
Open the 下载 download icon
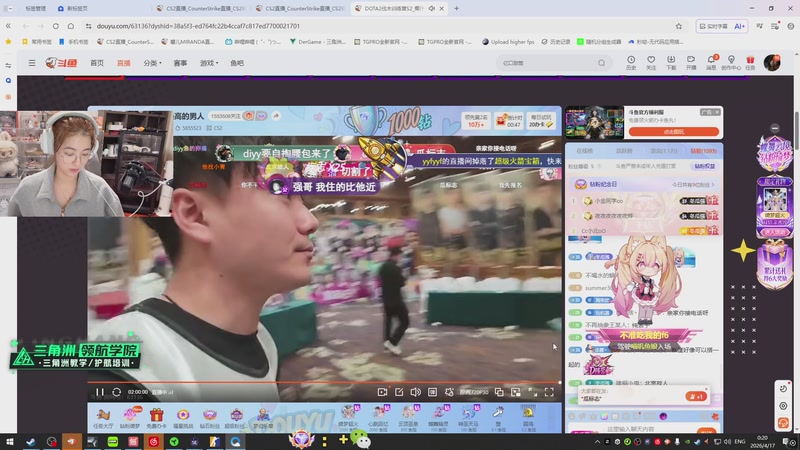pyautogui.click(x=671, y=63)
